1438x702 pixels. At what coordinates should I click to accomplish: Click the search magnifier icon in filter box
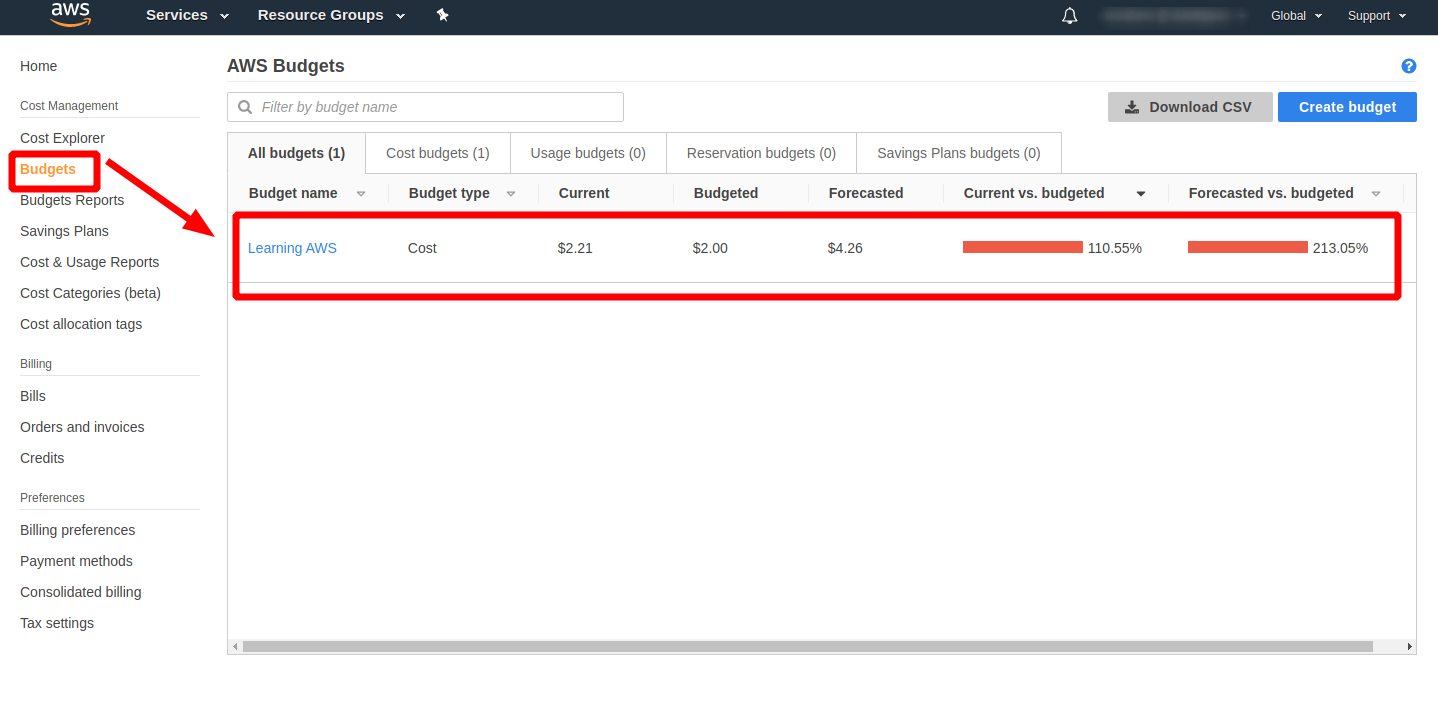coord(245,107)
